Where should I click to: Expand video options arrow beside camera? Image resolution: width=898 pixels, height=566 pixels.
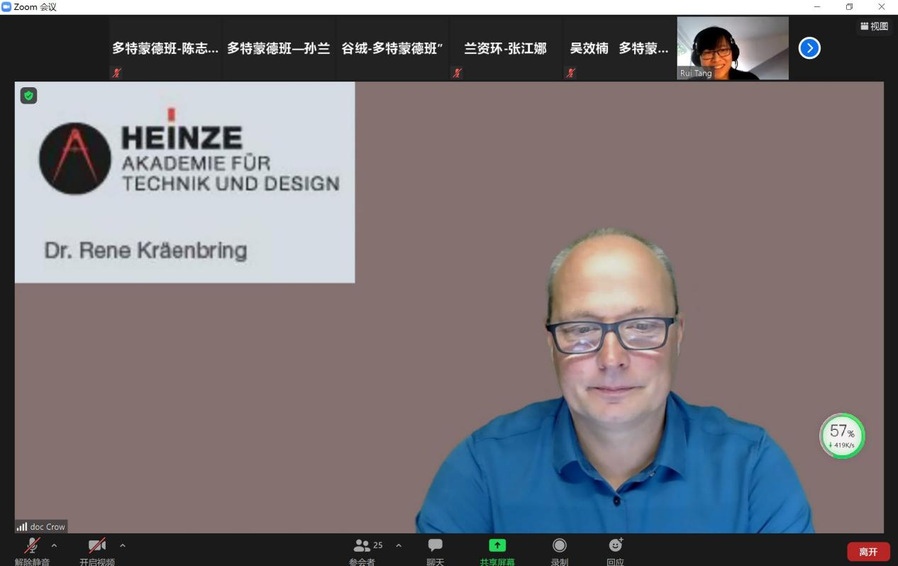123,546
